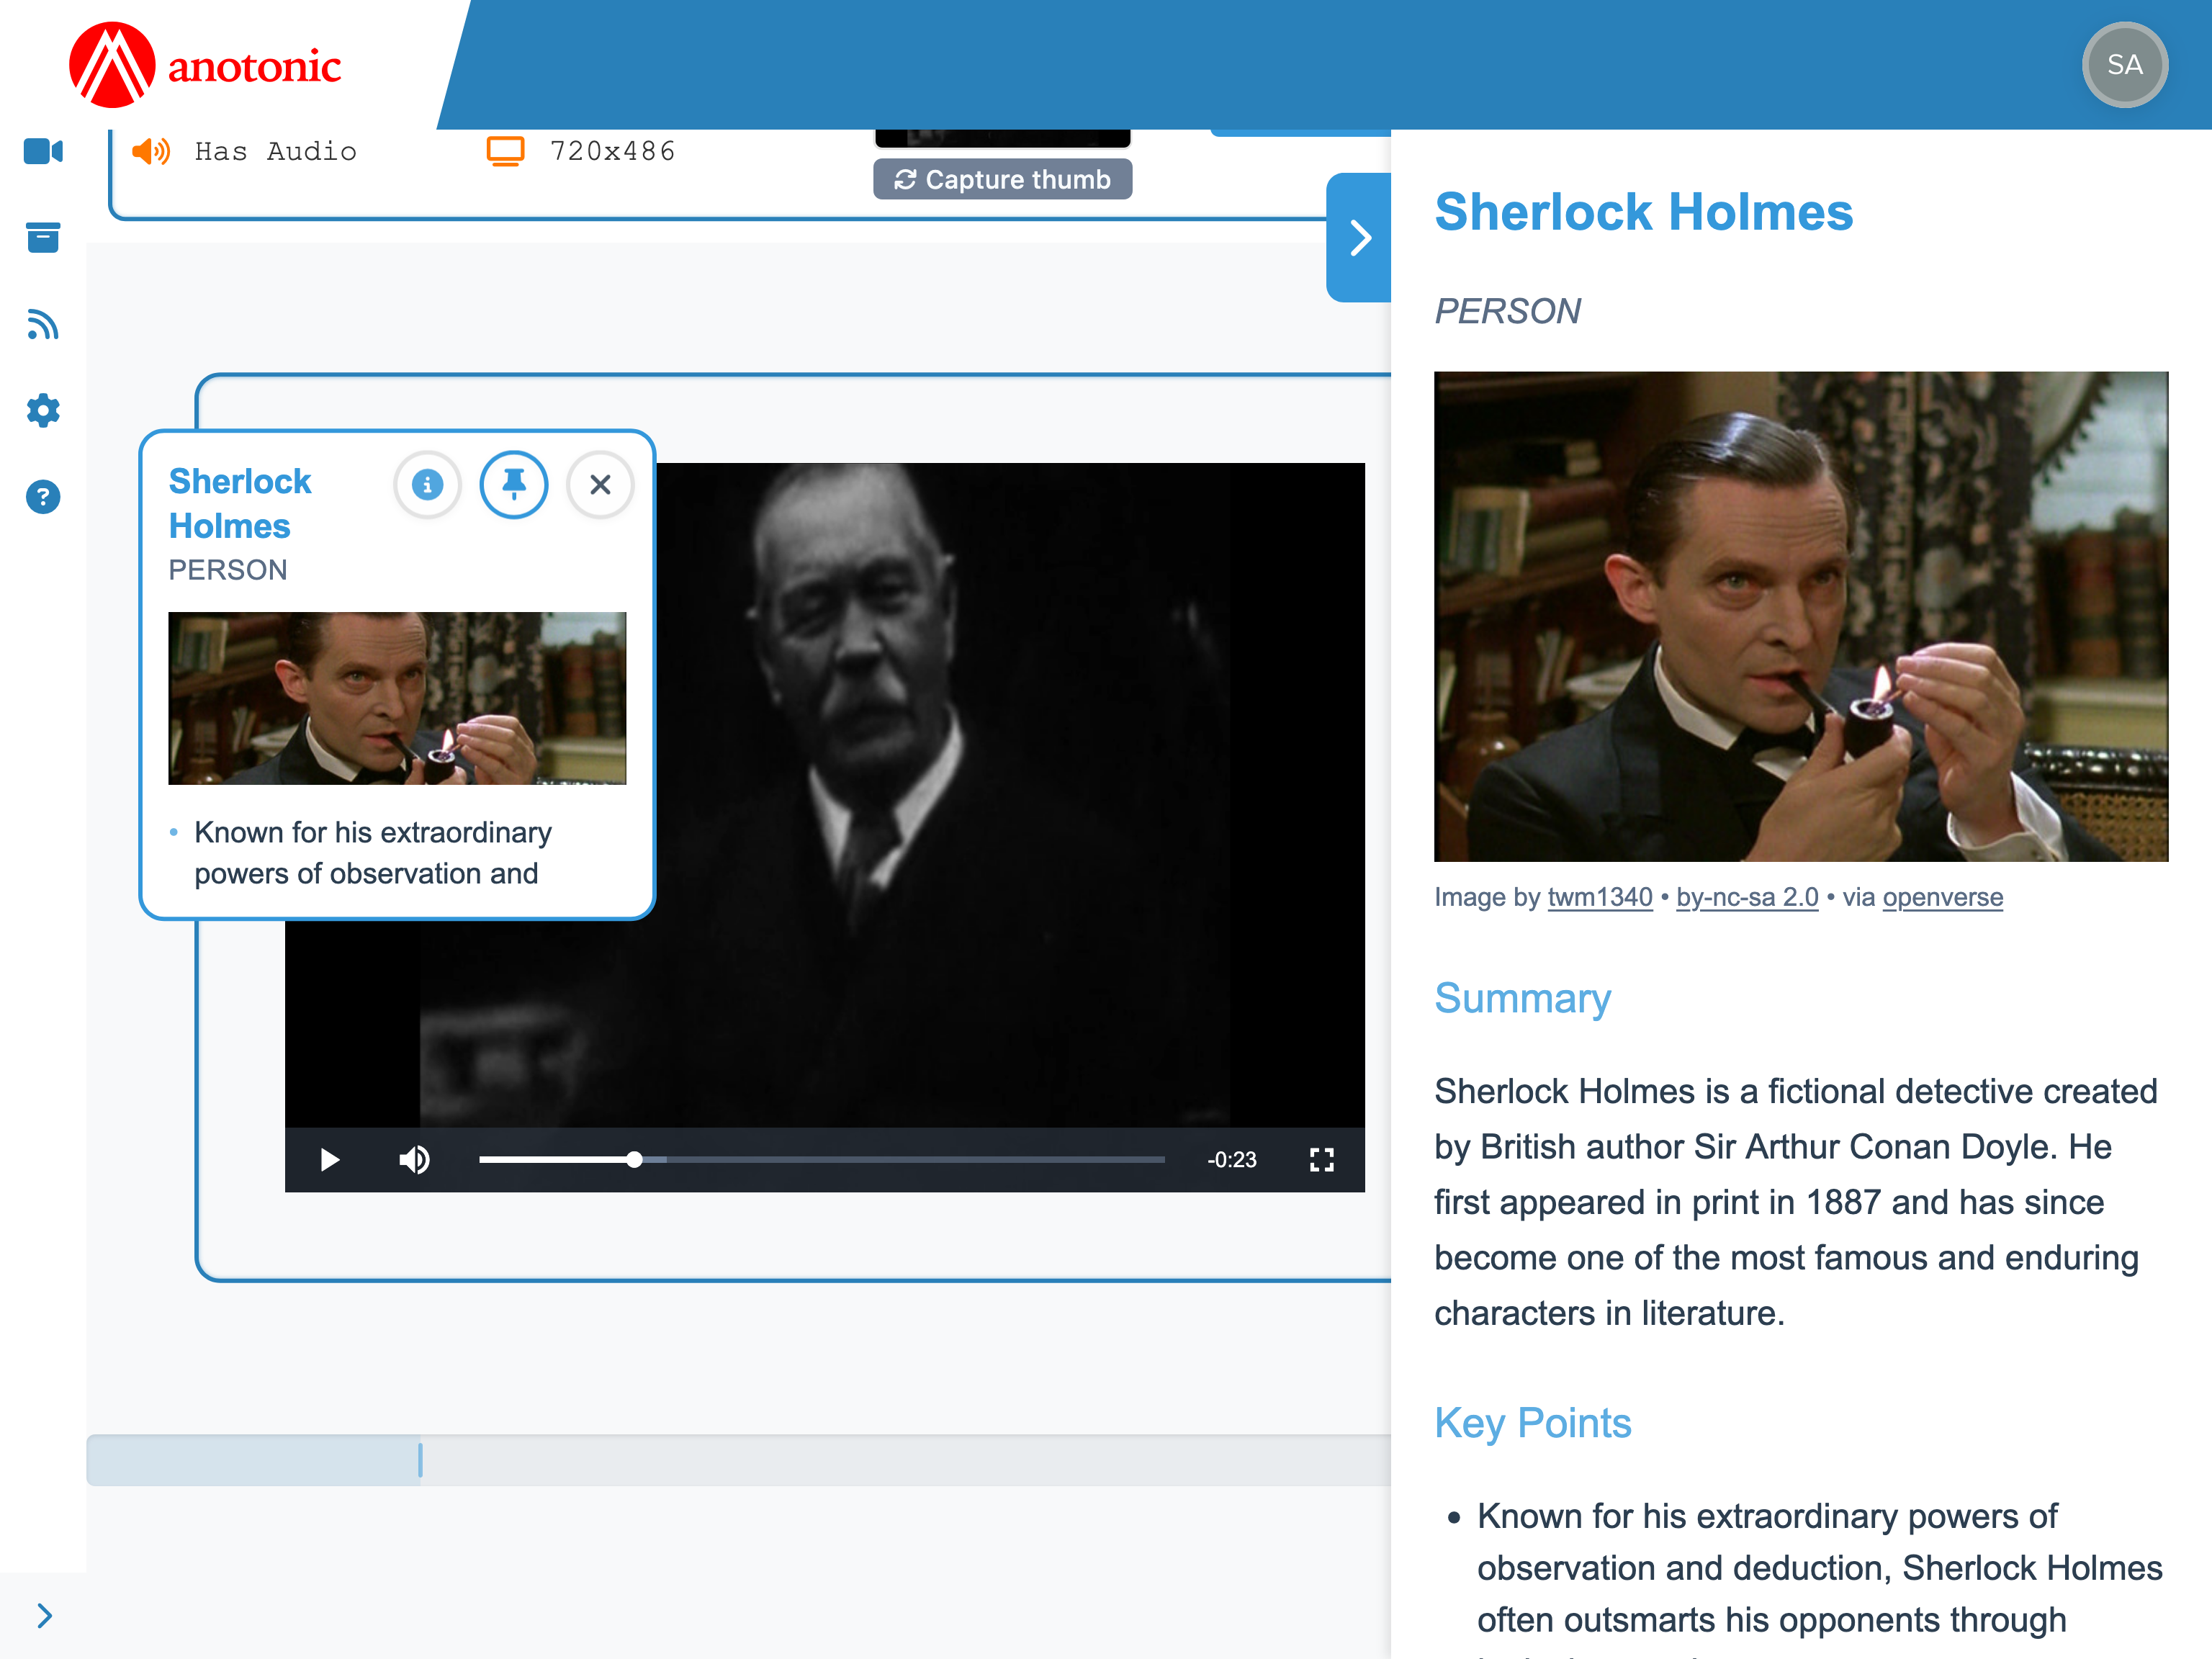The height and width of the screenshot is (1659, 2212).
Task: Collapse the Sherlock Holmes detail panel
Action: (x=1359, y=237)
